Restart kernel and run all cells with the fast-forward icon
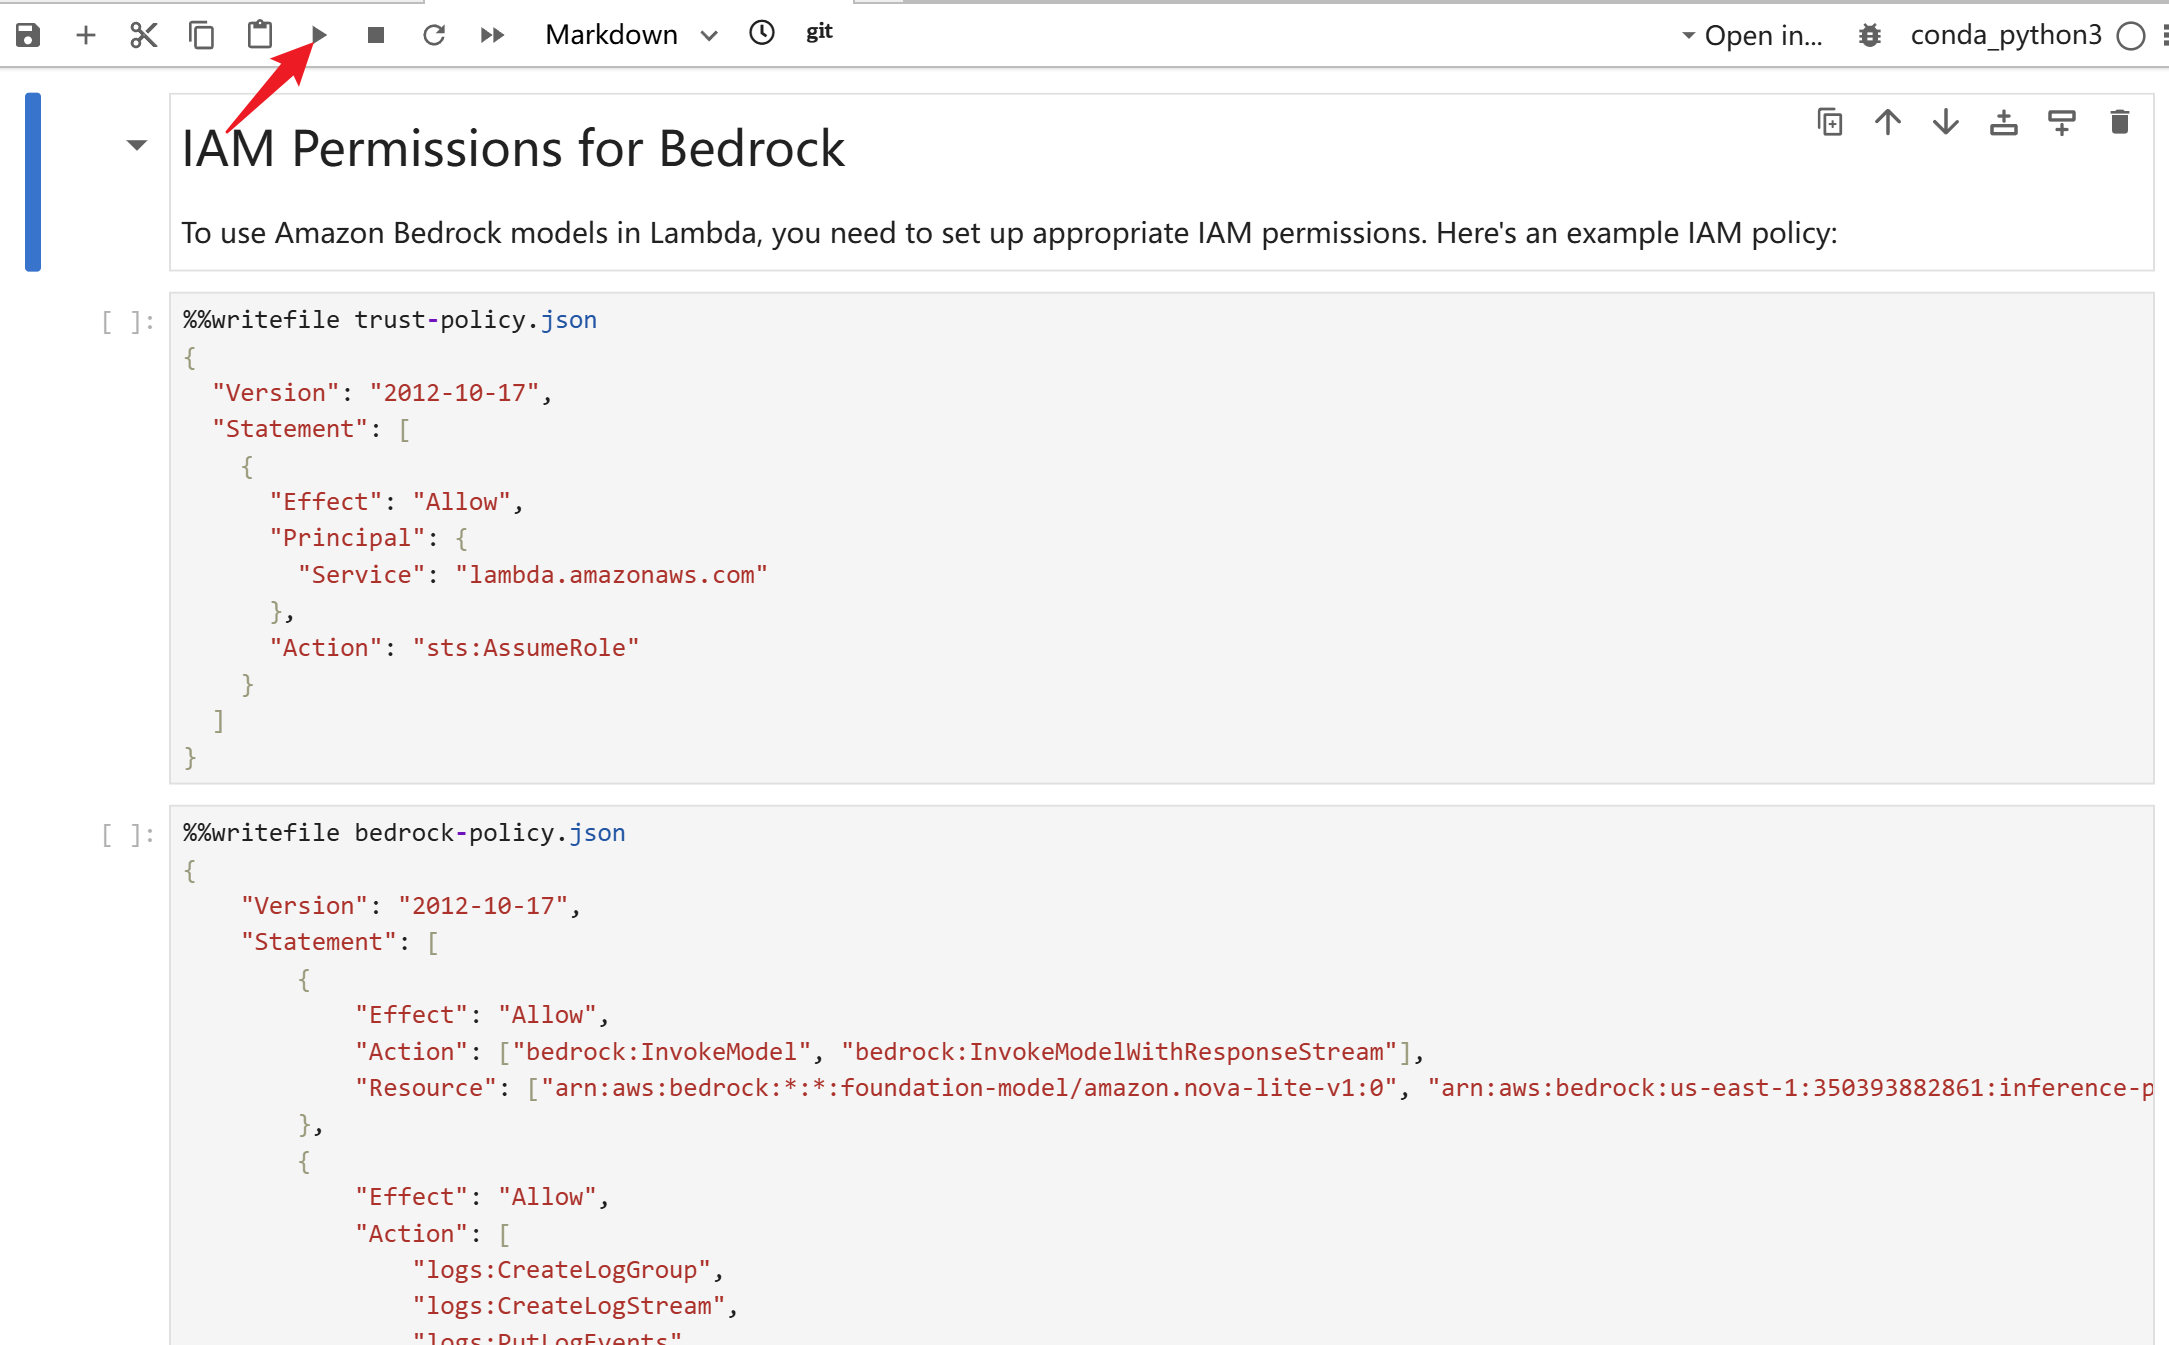 click(492, 35)
